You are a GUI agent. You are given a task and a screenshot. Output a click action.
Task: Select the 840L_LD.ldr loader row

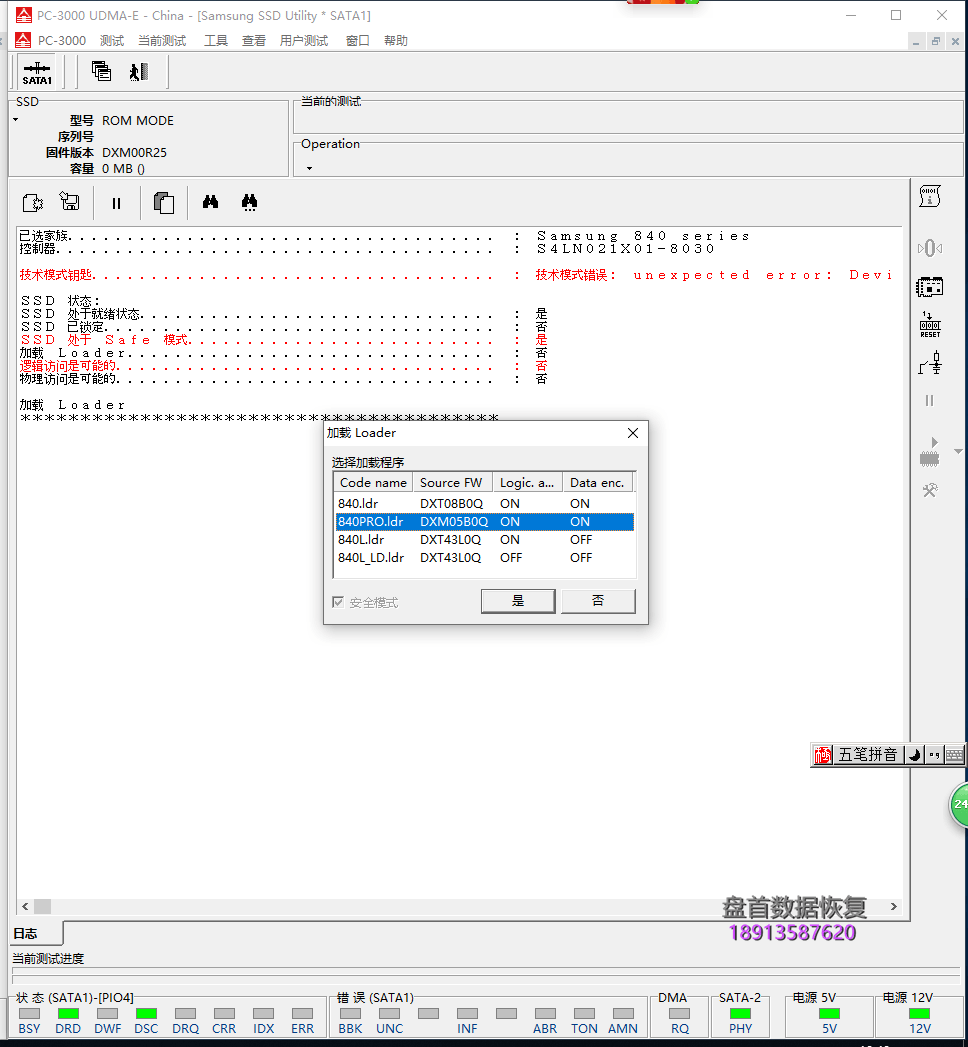(485, 558)
